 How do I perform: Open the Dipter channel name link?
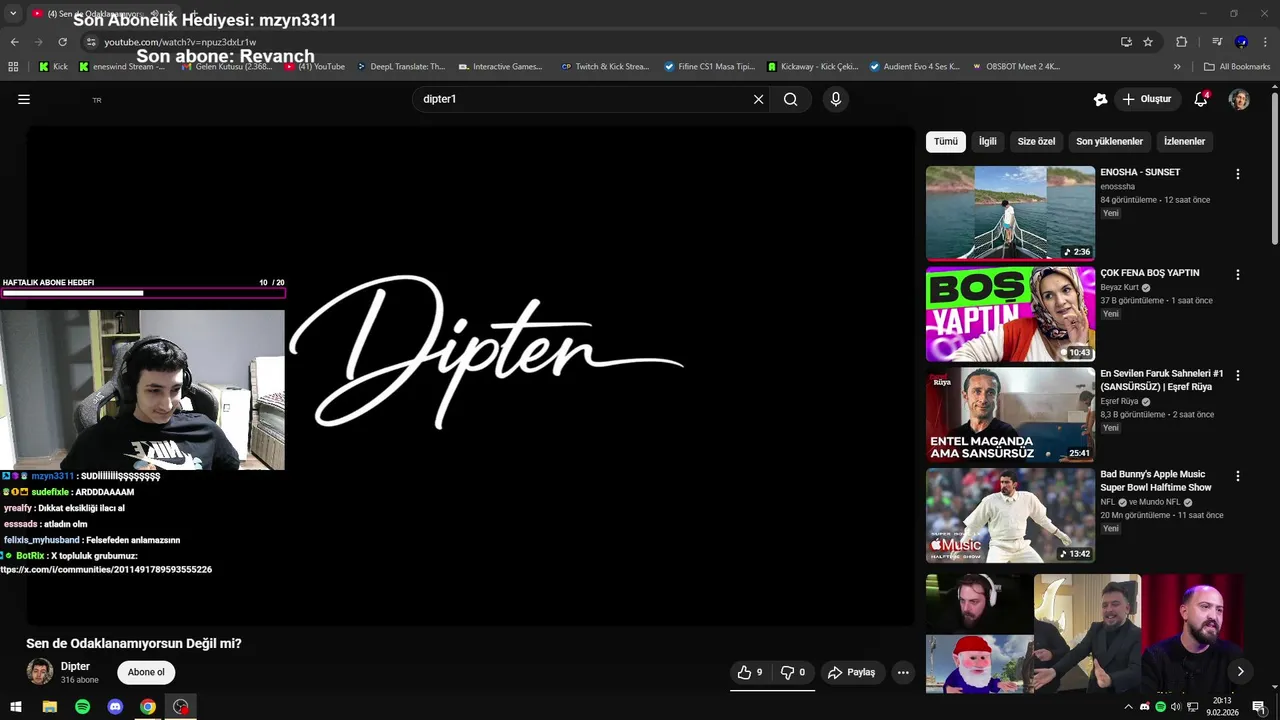[x=75, y=666]
